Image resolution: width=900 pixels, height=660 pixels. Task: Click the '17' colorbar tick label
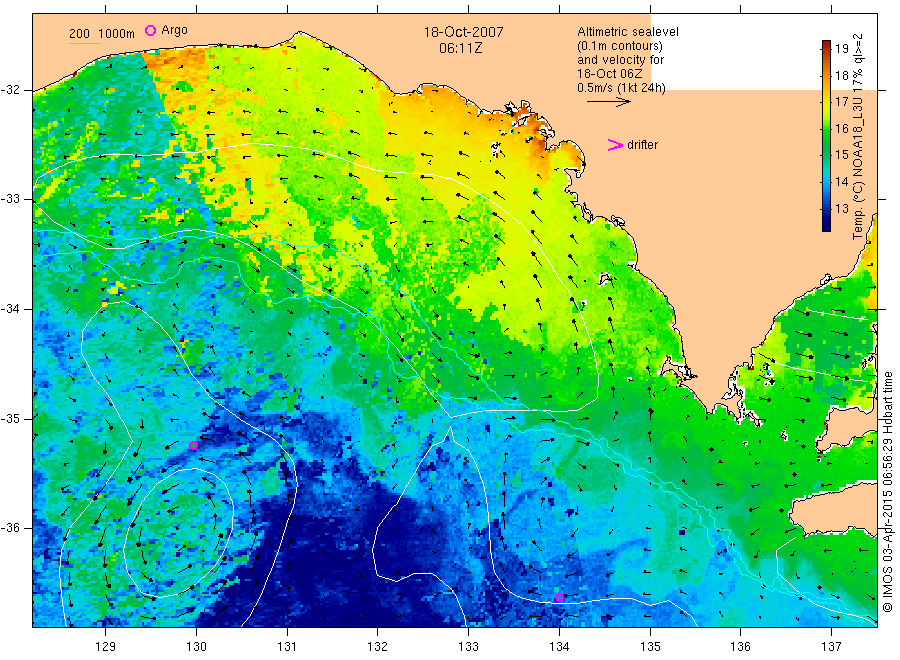coord(842,102)
